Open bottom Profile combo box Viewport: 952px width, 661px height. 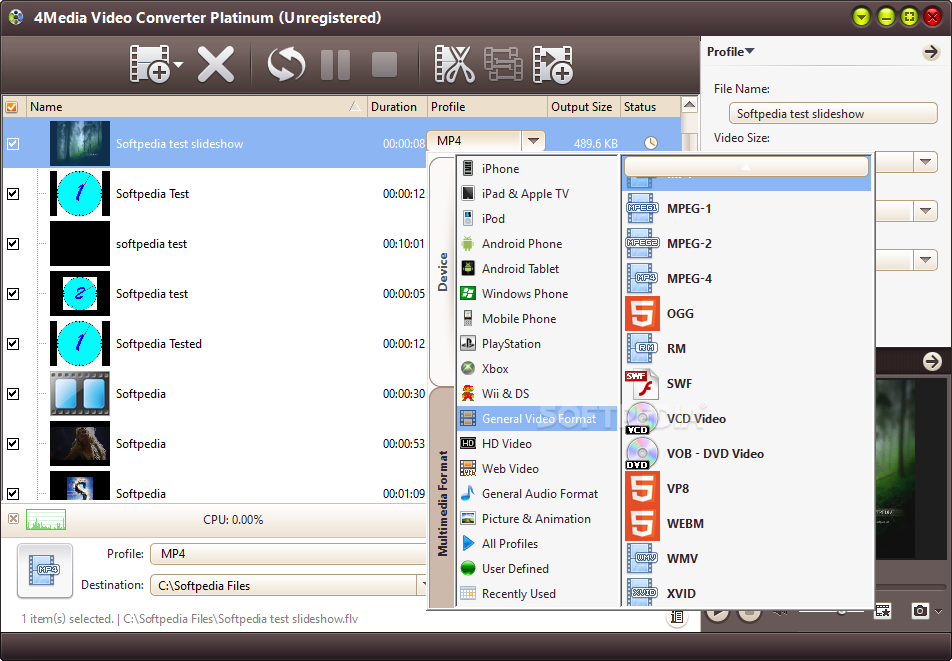(x=288, y=554)
